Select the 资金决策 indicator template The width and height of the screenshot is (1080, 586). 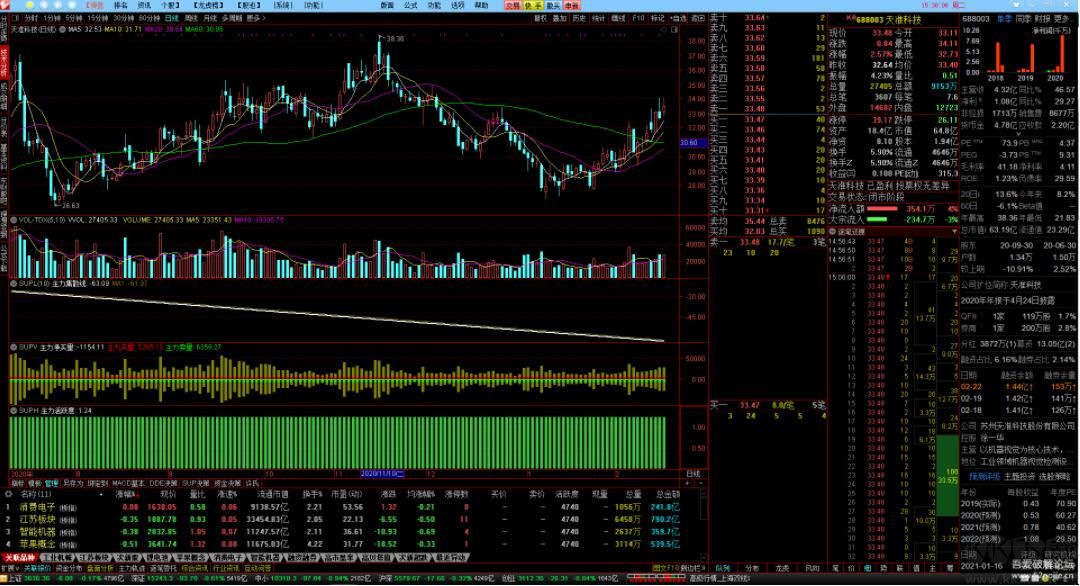tap(227, 483)
